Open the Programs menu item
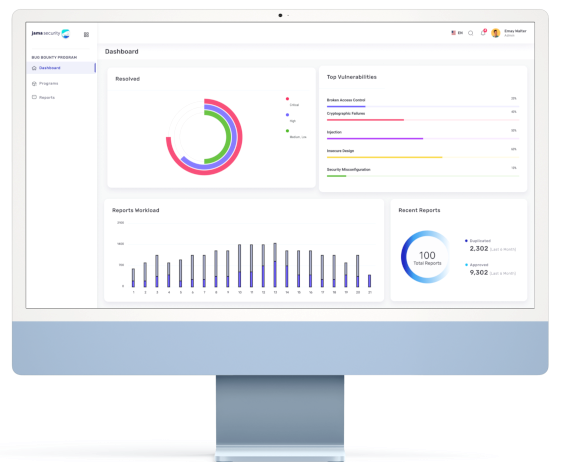561x462 pixels. point(48,83)
